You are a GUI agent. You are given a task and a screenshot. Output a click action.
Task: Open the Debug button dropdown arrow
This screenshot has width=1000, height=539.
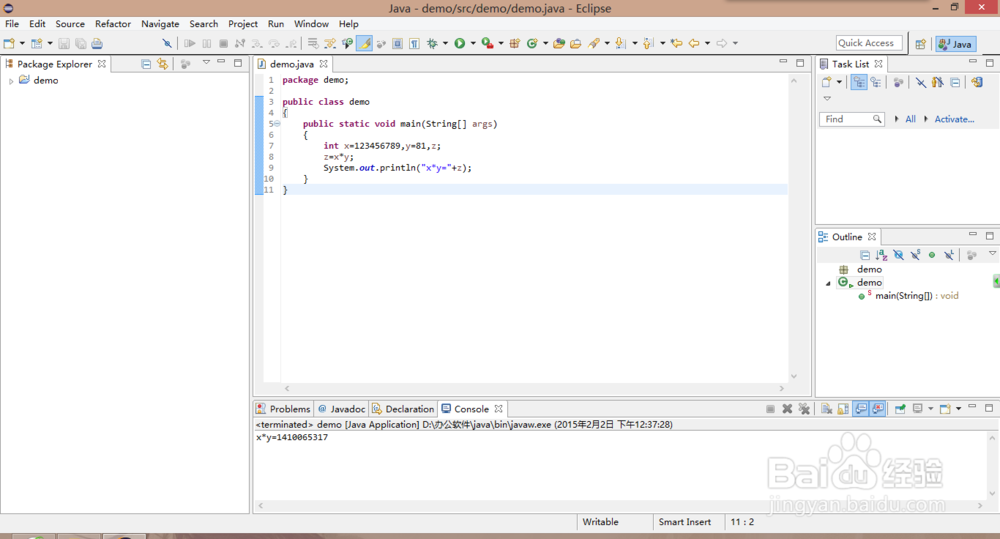[x=445, y=43]
